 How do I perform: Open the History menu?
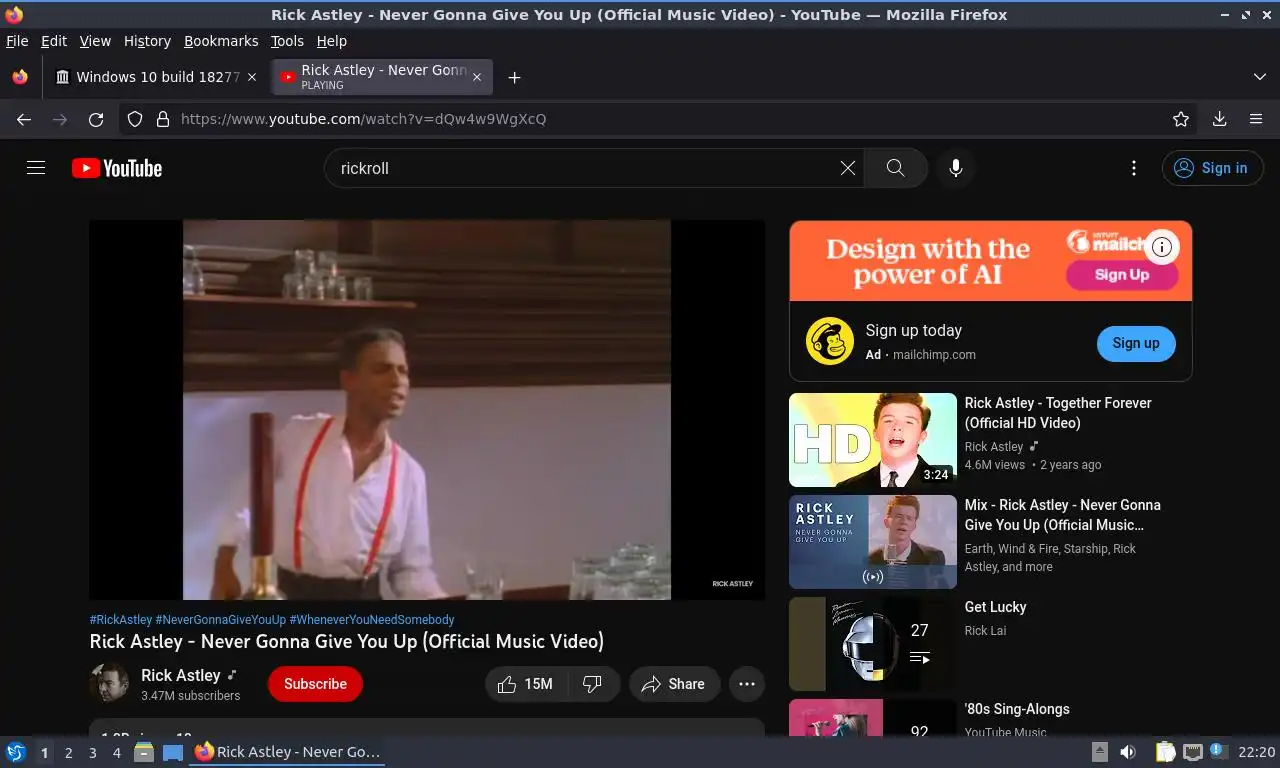pos(147,41)
